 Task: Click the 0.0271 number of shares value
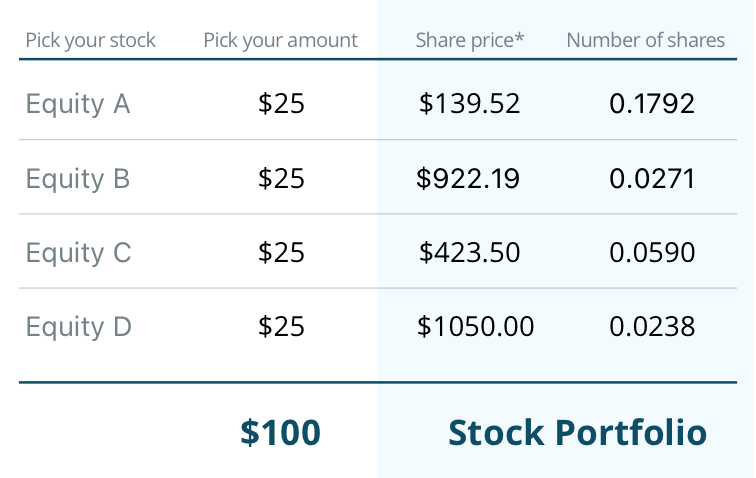(x=651, y=178)
